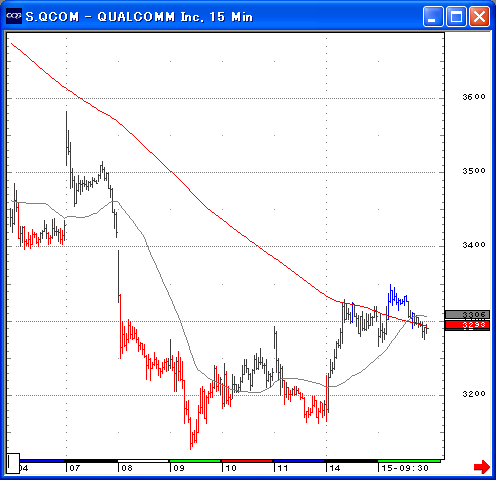Click the 04 date label on time axis

24,468
